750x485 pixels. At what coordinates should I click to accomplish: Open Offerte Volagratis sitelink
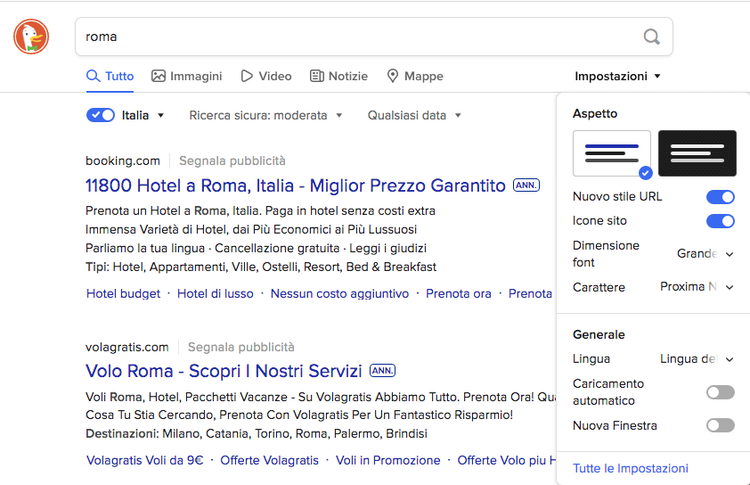point(269,461)
